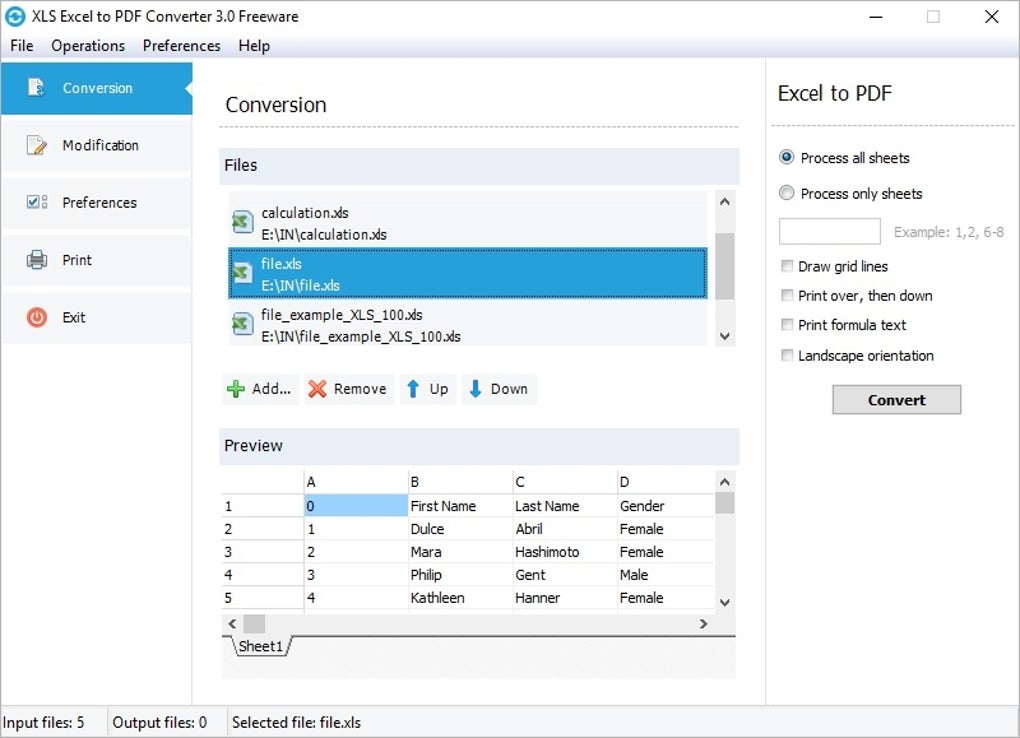Screen dimensions: 1020x738
Task: Select the Process only sheets option
Action: pyautogui.click(x=850, y=193)
